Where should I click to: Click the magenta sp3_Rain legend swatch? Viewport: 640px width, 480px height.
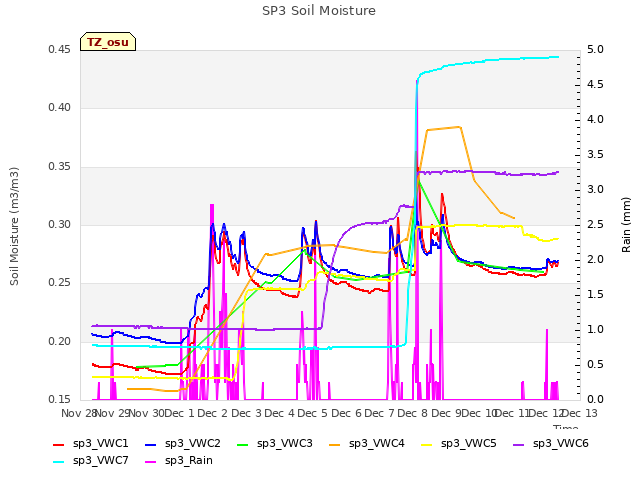pos(151,462)
